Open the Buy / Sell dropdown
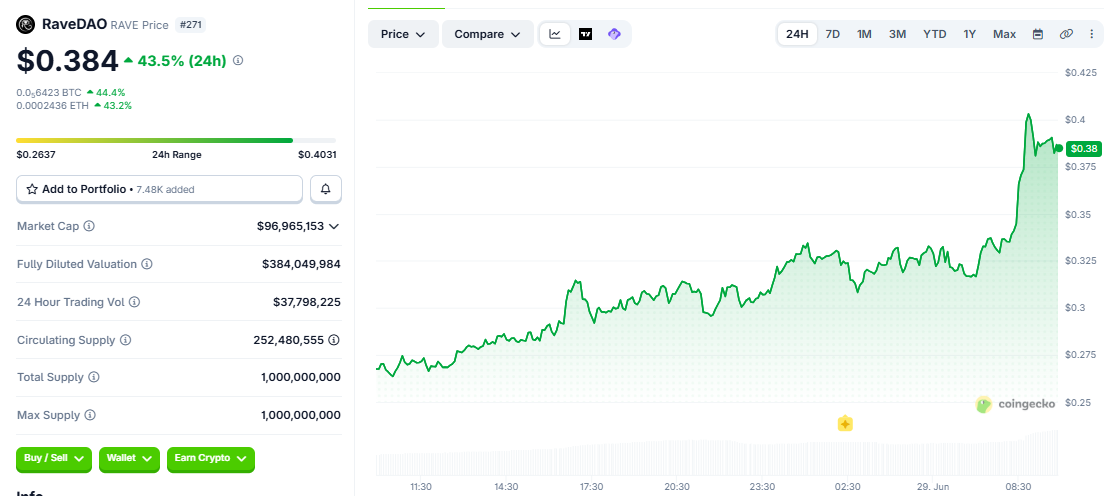Screen dimensions: 1113x496 coord(54,459)
